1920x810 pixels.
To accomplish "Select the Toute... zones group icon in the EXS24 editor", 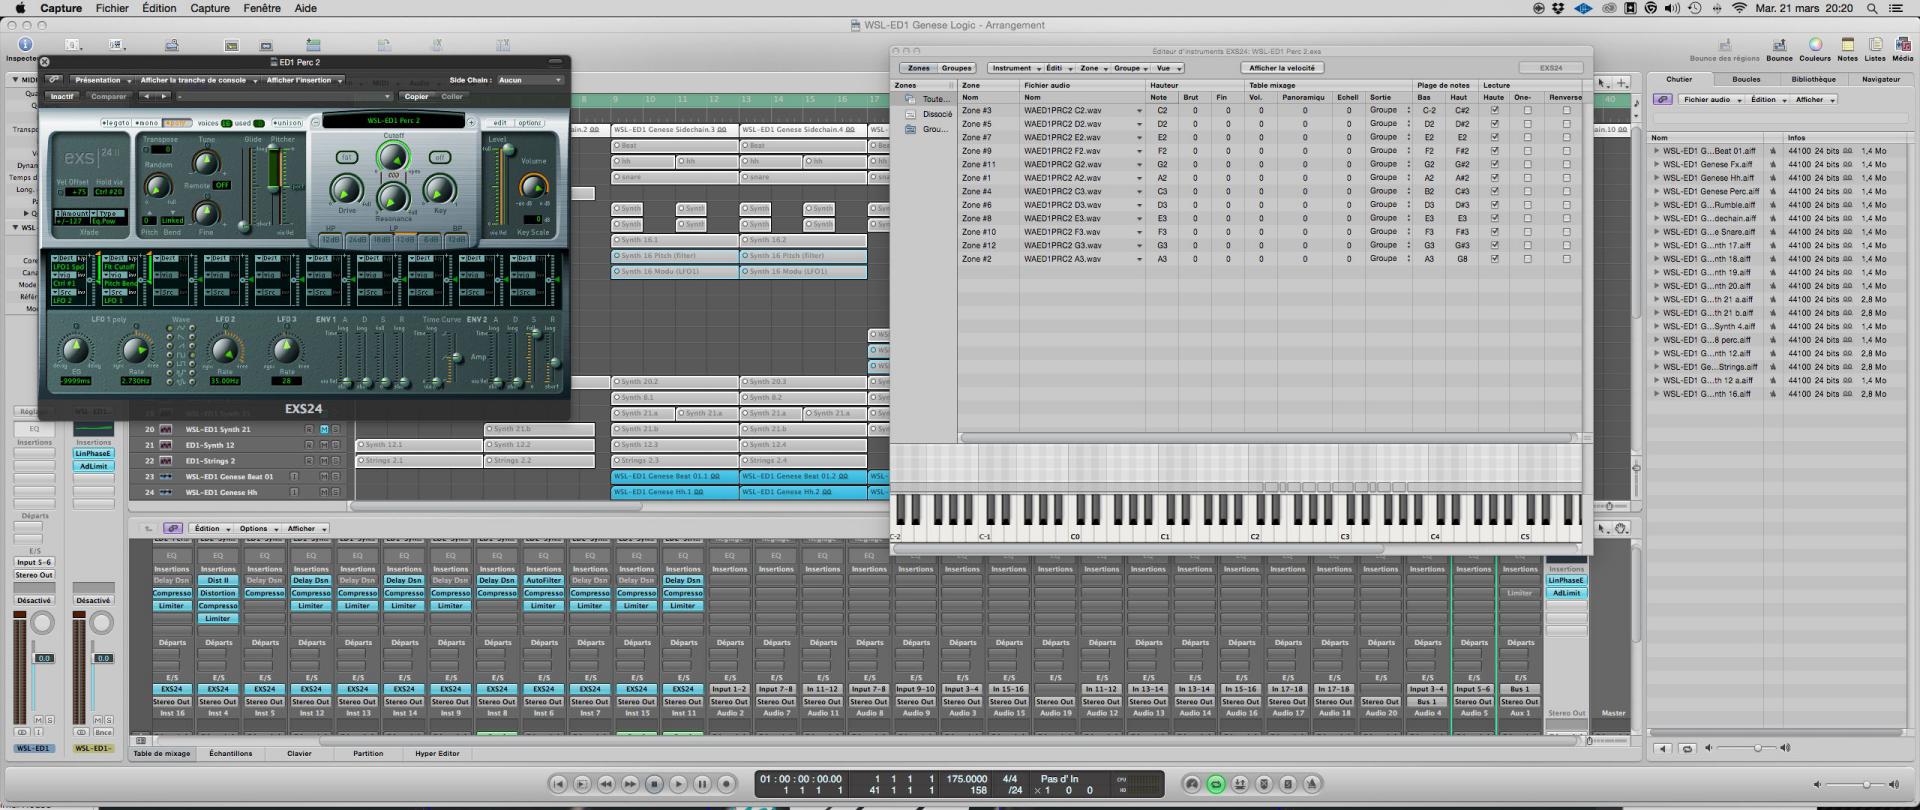I will click(x=910, y=99).
